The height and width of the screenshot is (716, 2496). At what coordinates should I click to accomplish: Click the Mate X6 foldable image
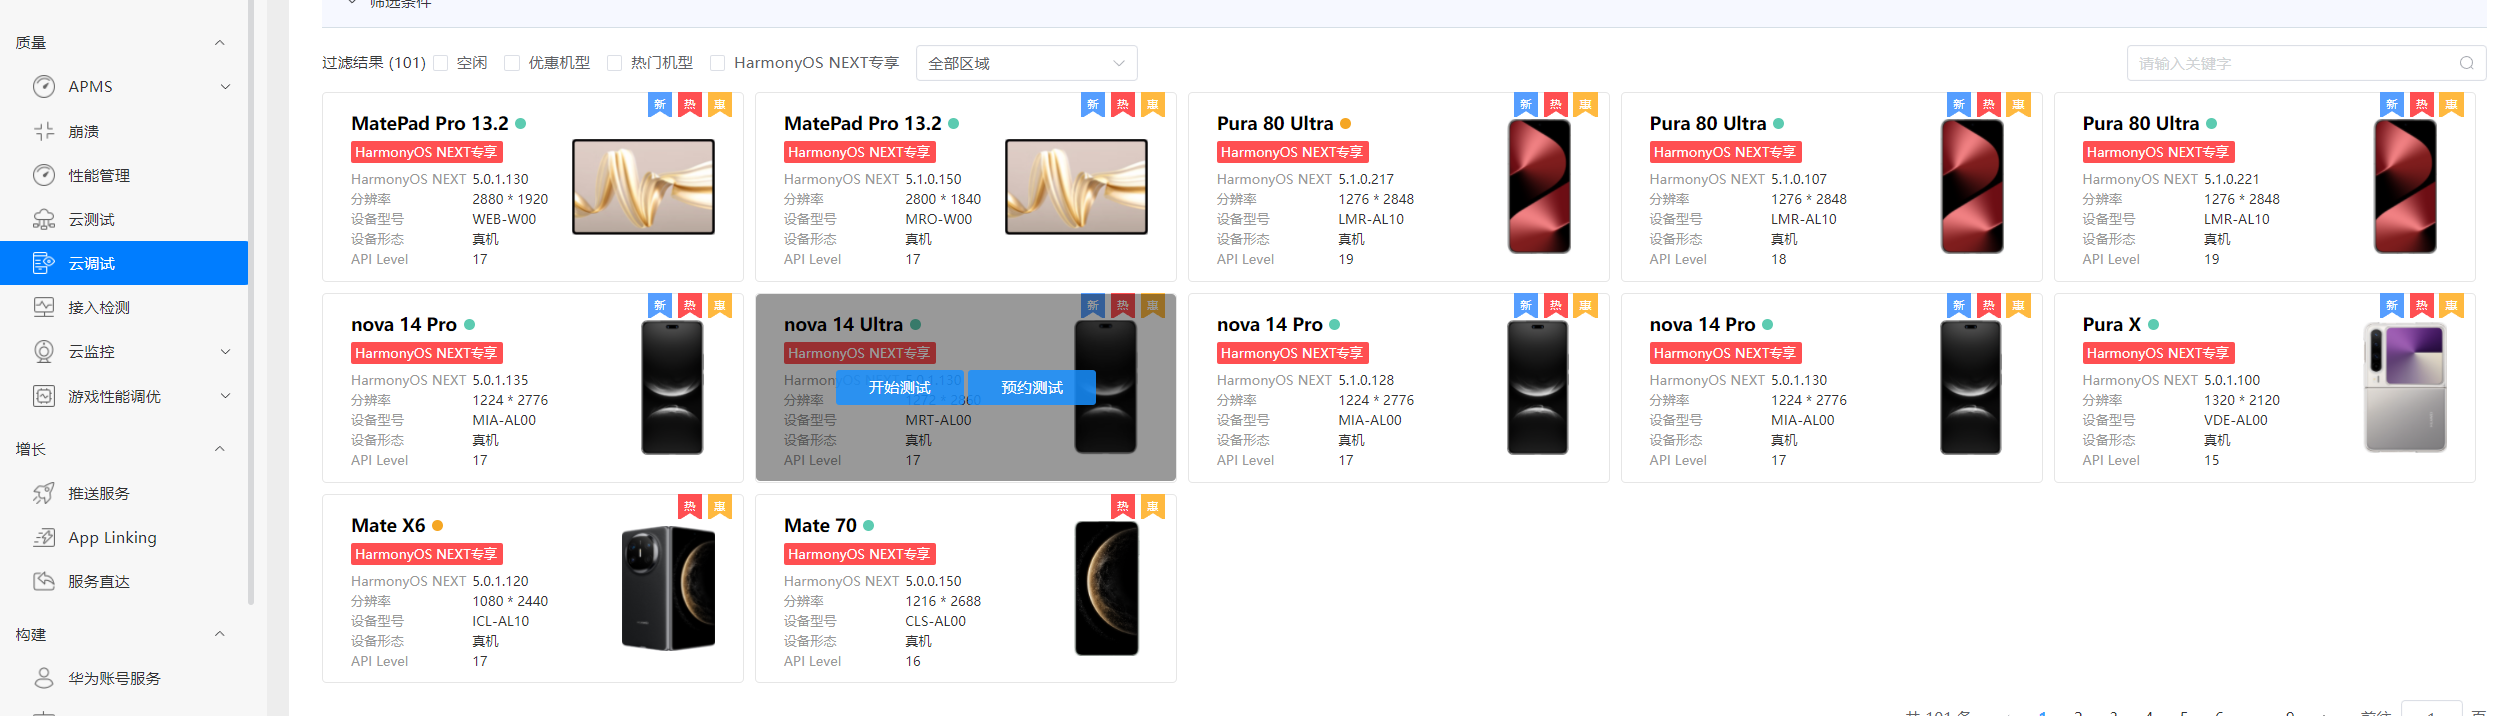669,588
